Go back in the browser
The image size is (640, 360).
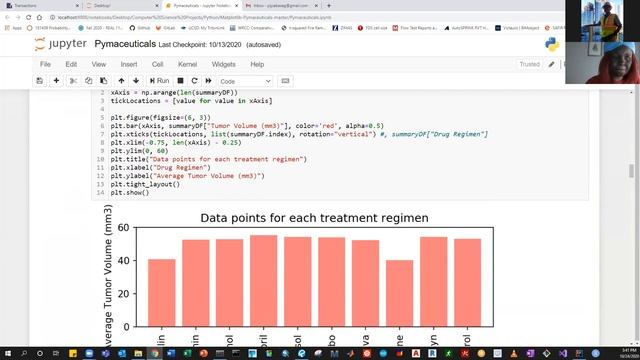7,18
